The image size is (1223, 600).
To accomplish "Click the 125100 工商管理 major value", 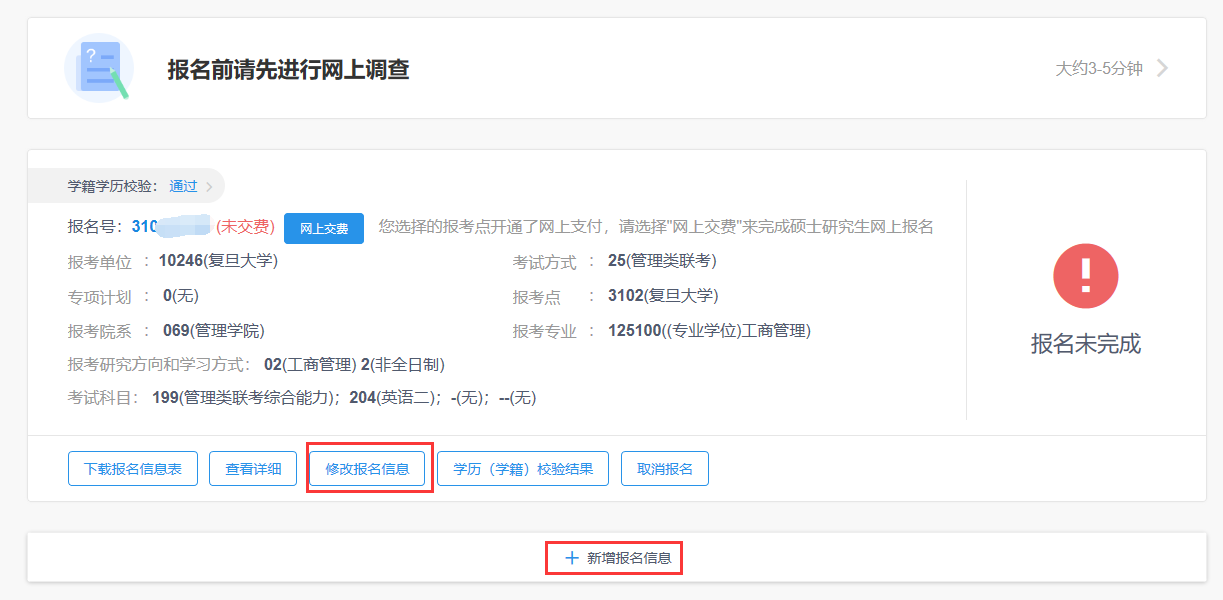I will [x=709, y=331].
